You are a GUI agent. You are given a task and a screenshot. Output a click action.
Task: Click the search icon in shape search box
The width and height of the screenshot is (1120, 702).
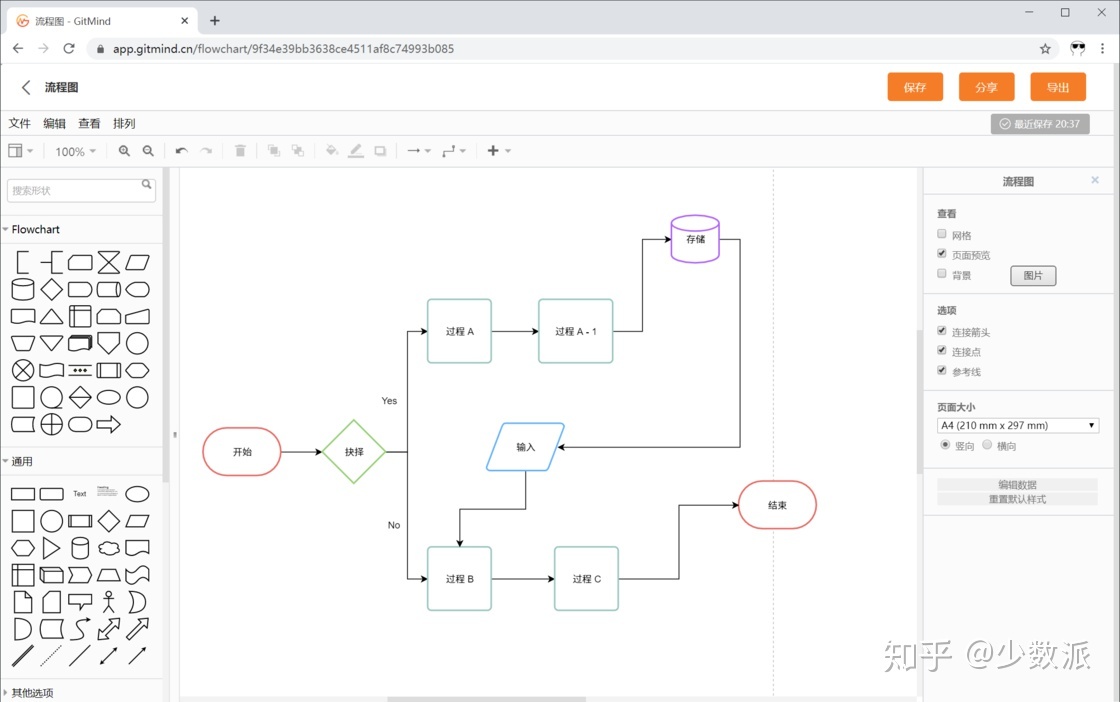147,185
